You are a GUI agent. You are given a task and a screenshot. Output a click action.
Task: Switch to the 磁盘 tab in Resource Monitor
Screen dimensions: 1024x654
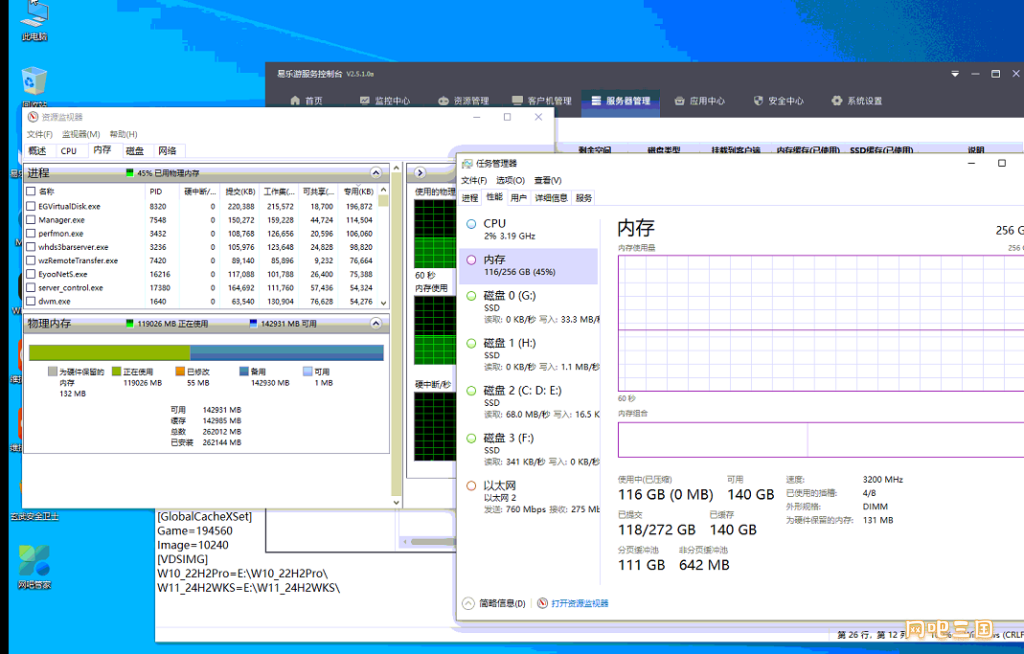pos(135,151)
